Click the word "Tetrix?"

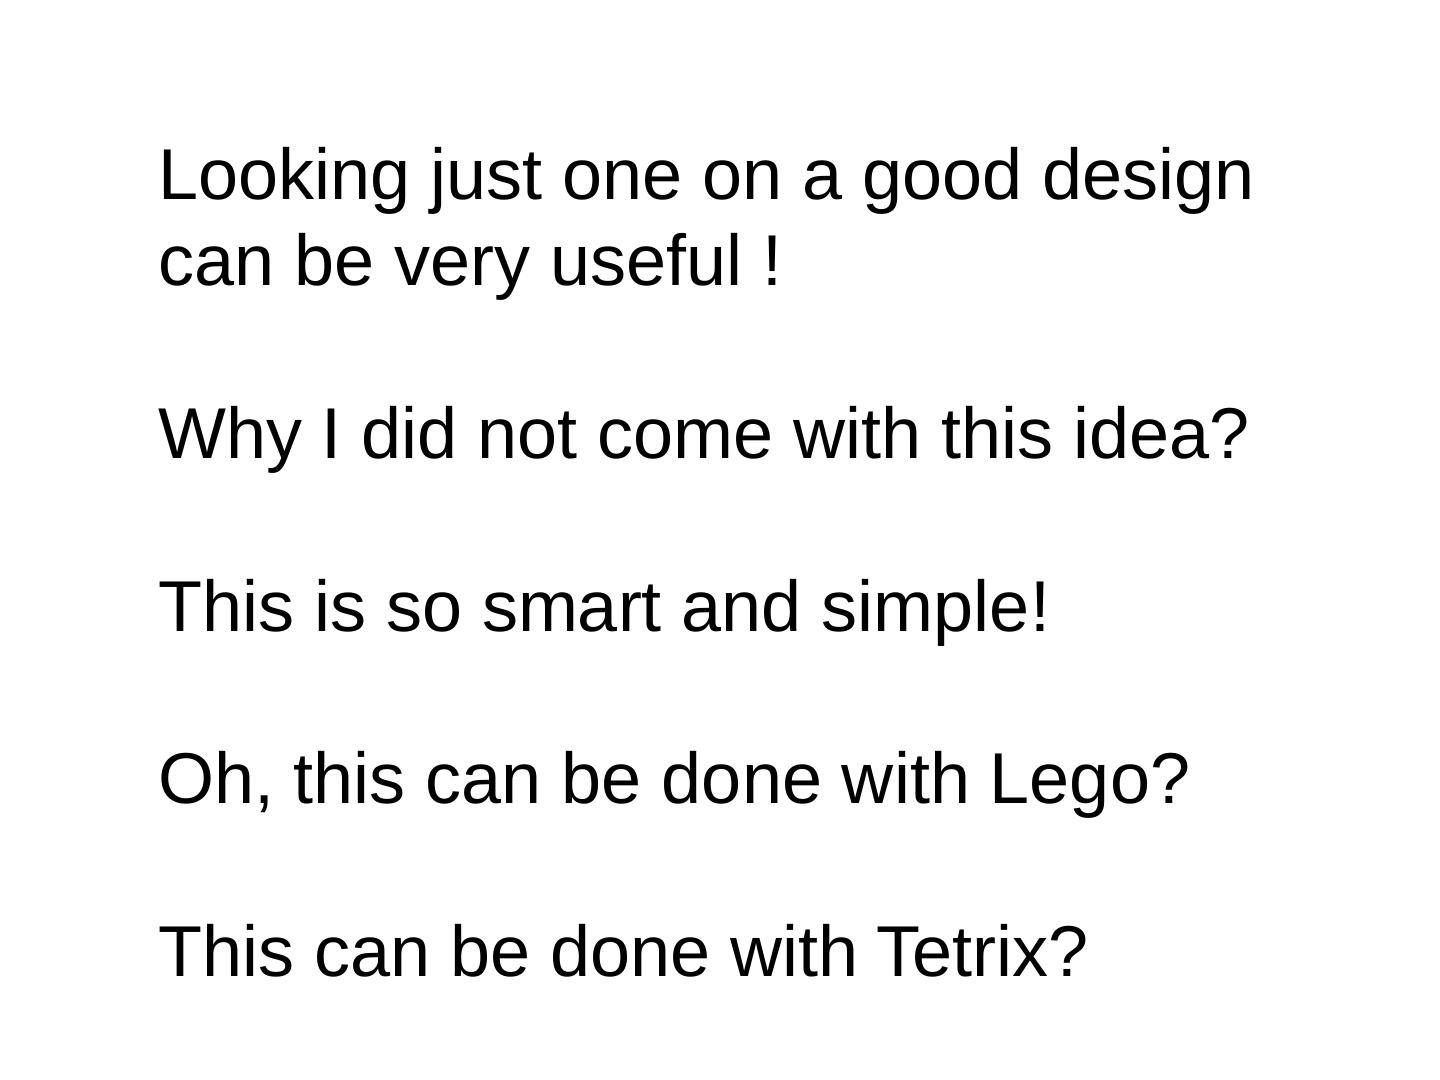click(x=981, y=951)
